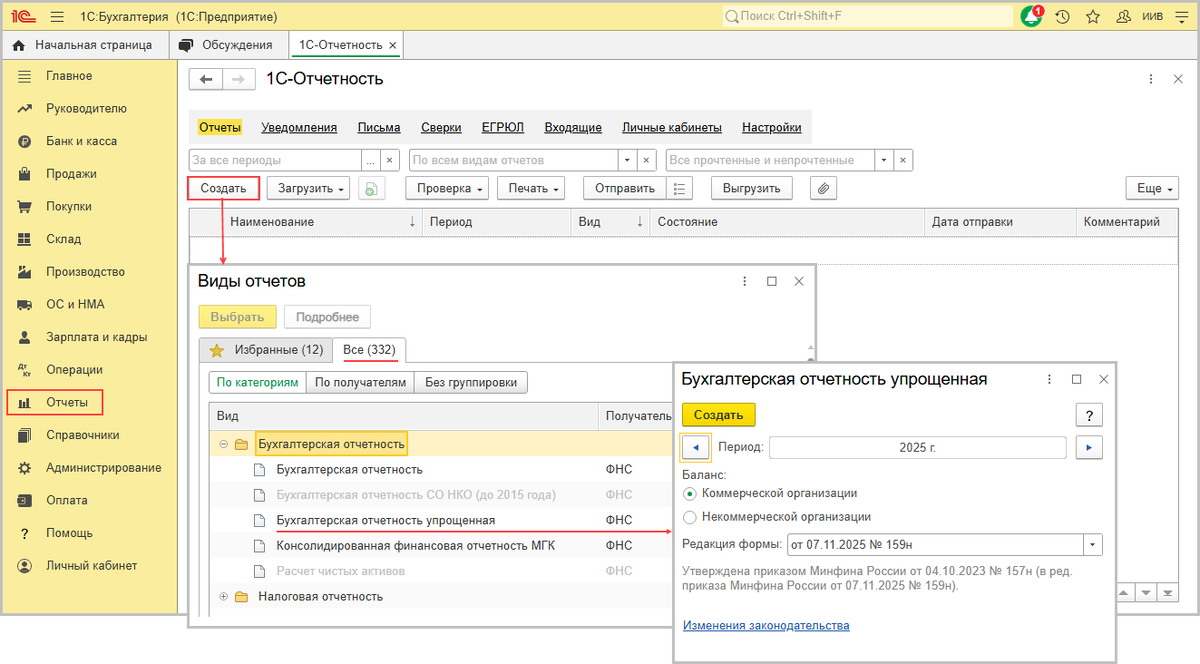Viewport: 1200px width, 664px height.
Task: Select Консолидированная финансовая отчетность МГК row
Action: [x=440, y=546]
